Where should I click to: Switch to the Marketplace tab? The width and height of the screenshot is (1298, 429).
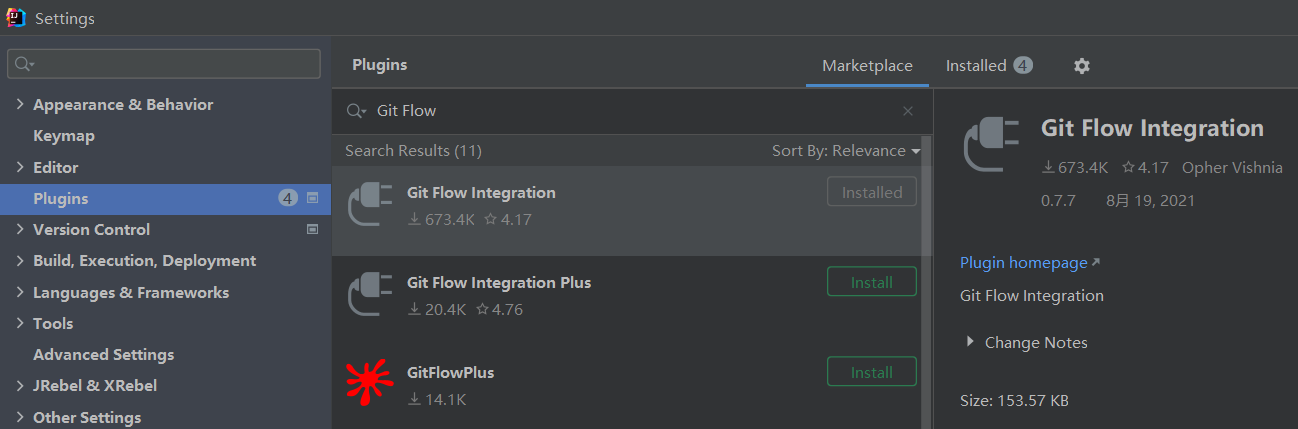(867, 66)
